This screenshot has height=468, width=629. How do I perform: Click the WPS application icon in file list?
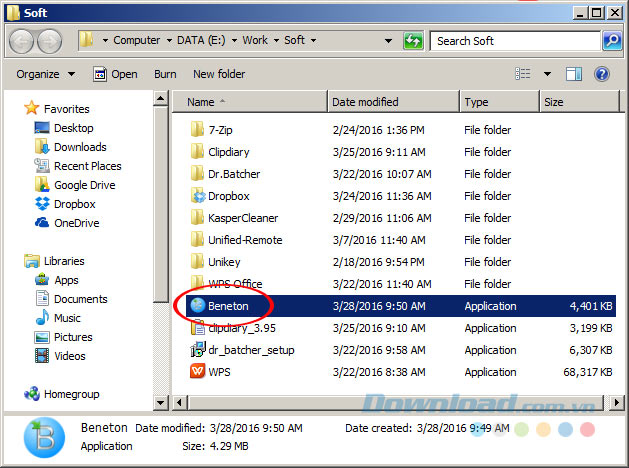[x=198, y=371]
